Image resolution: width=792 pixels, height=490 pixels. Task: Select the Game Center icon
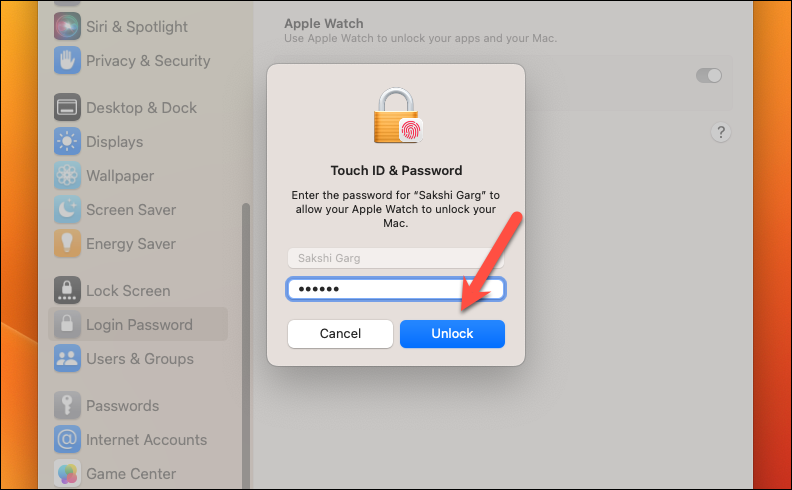(x=67, y=473)
